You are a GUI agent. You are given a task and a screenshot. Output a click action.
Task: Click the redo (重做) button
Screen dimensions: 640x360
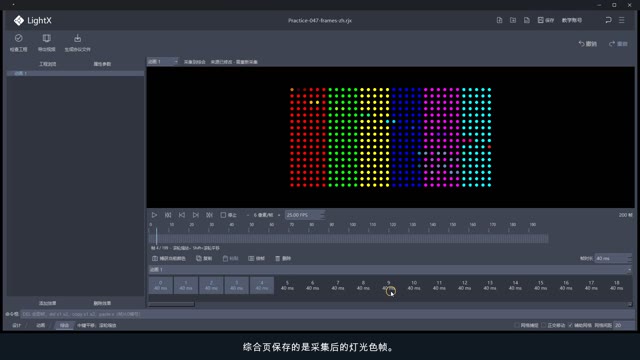coord(618,44)
